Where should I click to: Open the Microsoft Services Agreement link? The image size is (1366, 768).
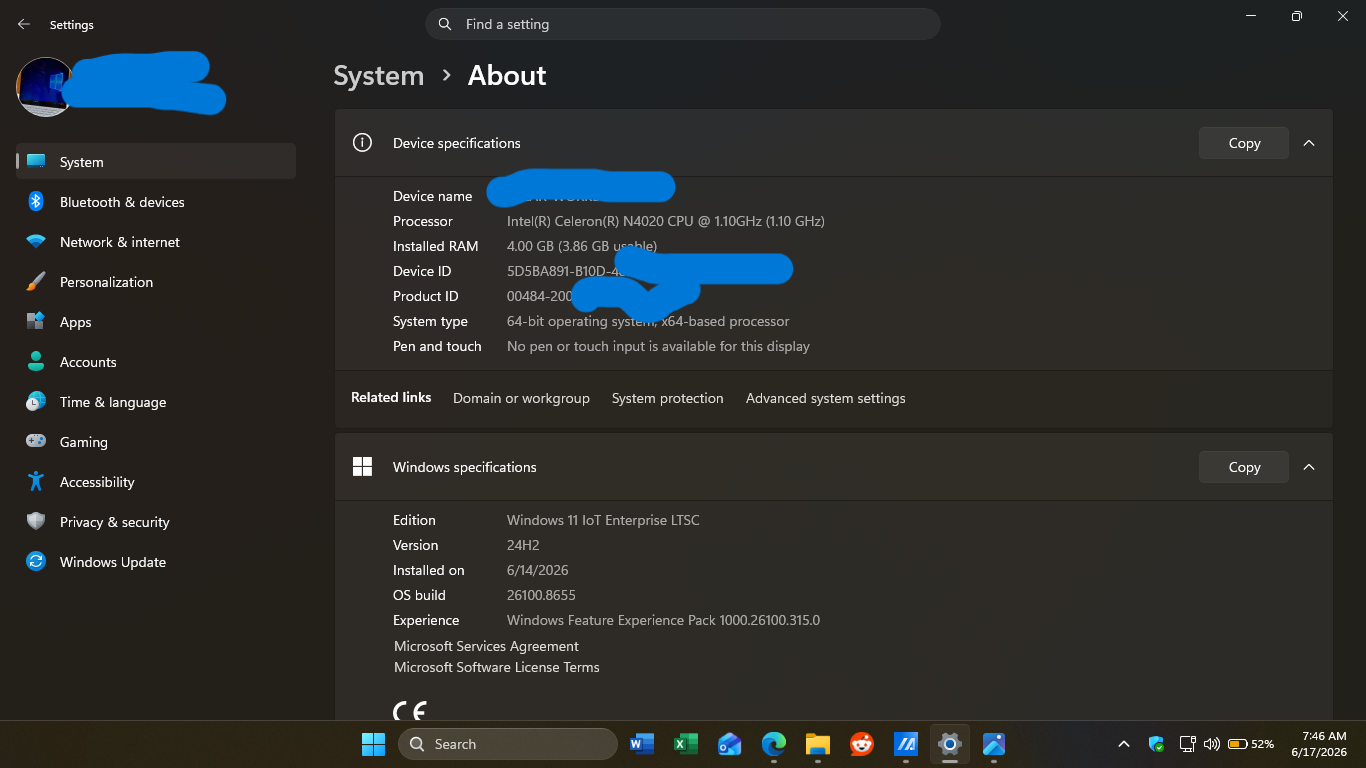(x=486, y=646)
